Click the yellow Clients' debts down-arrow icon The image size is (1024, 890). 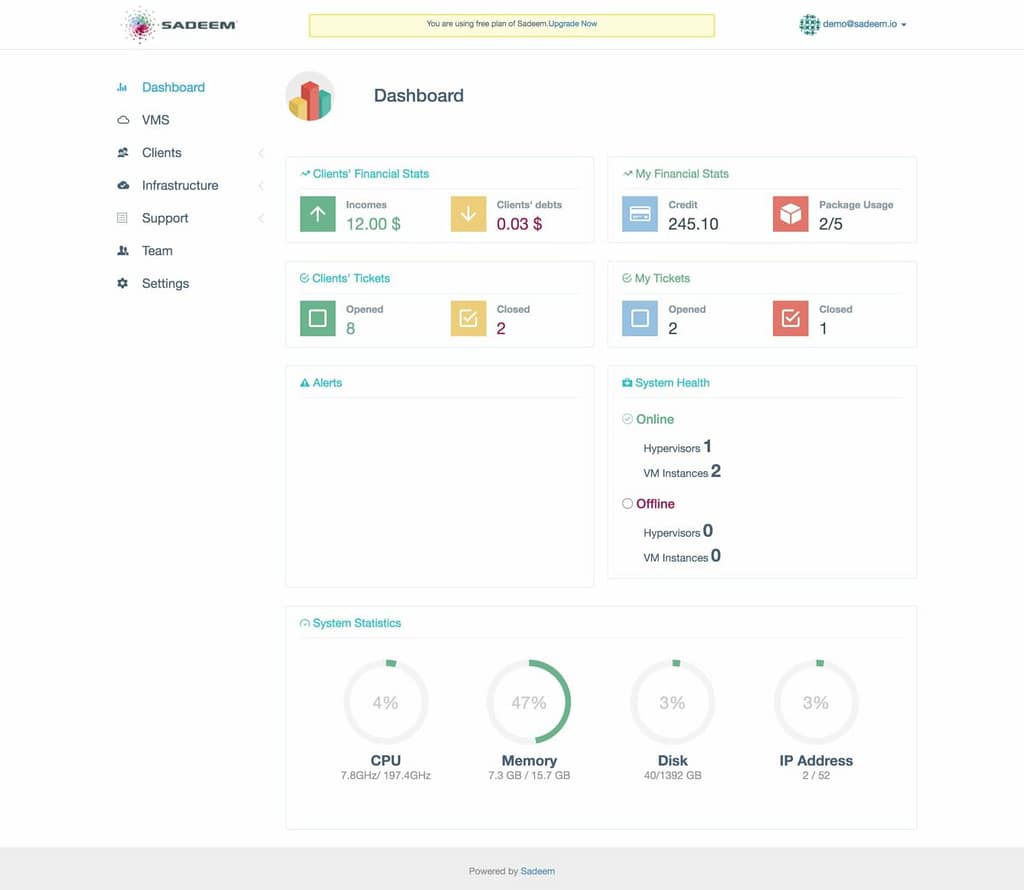(468, 214)
